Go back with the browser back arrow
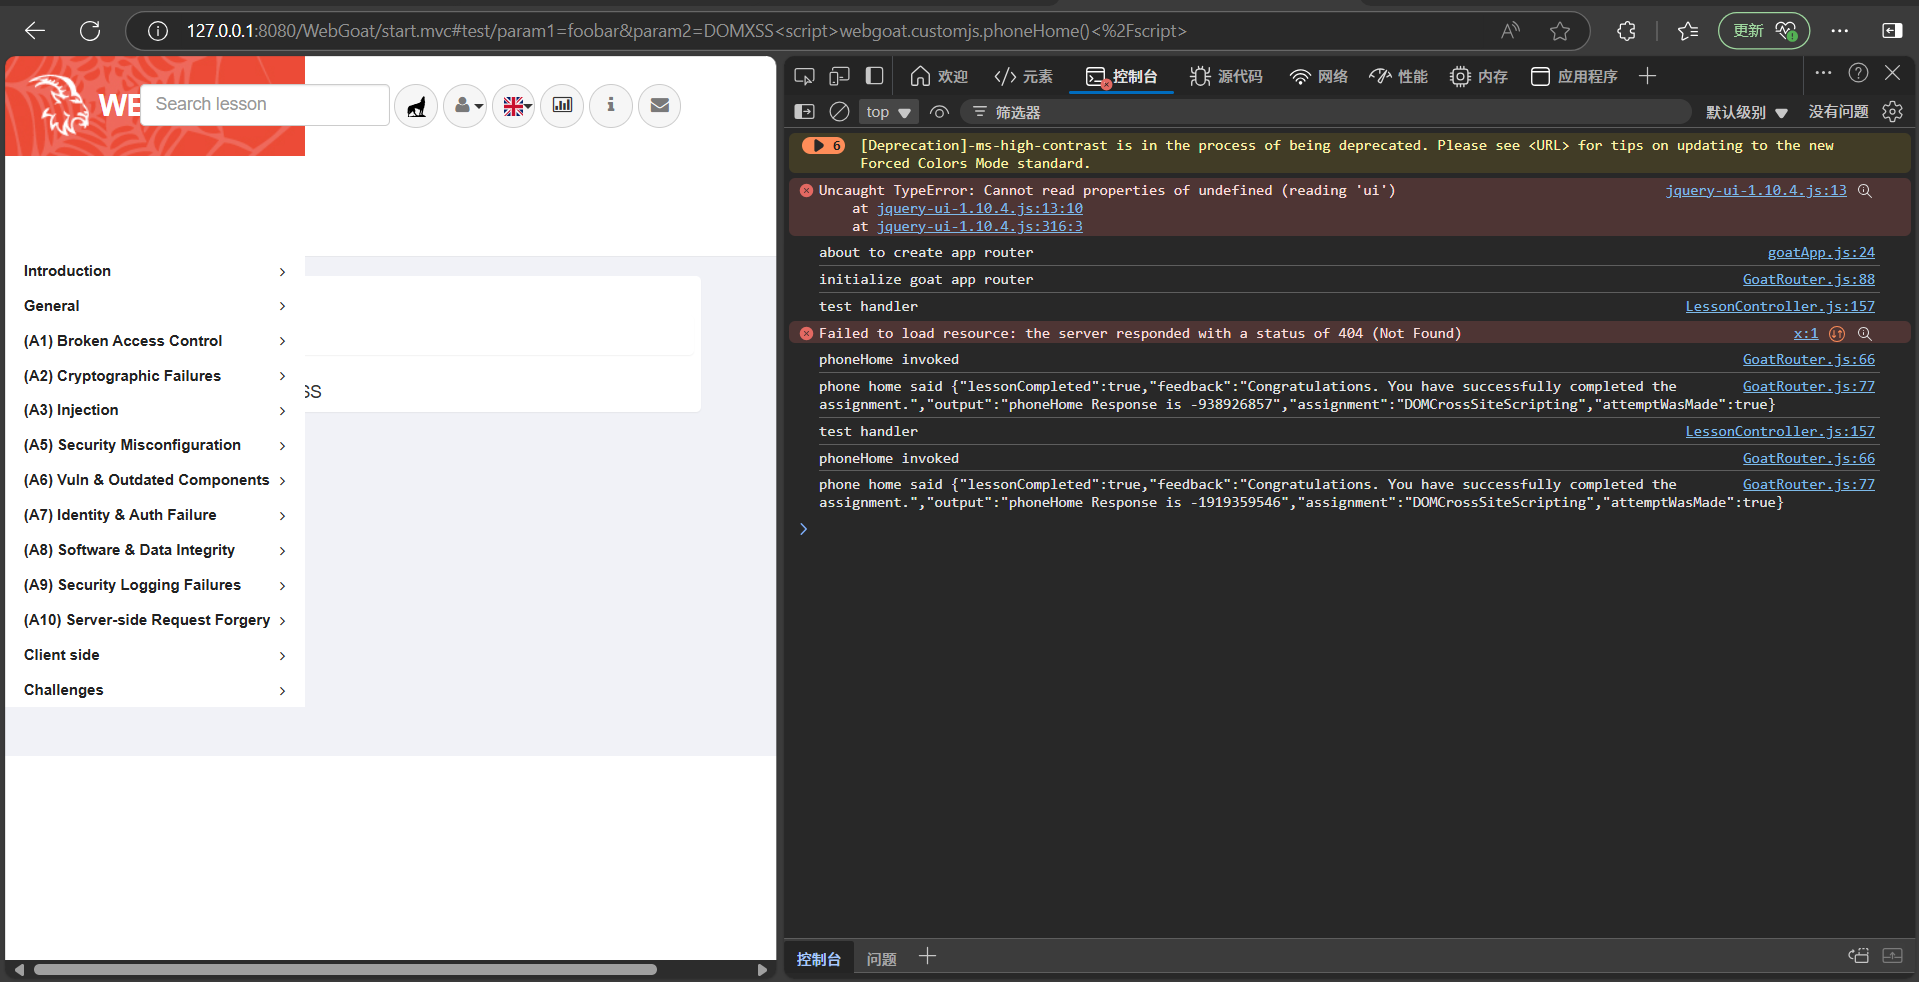The image size is (1919, 982). (x=35, y=31)
